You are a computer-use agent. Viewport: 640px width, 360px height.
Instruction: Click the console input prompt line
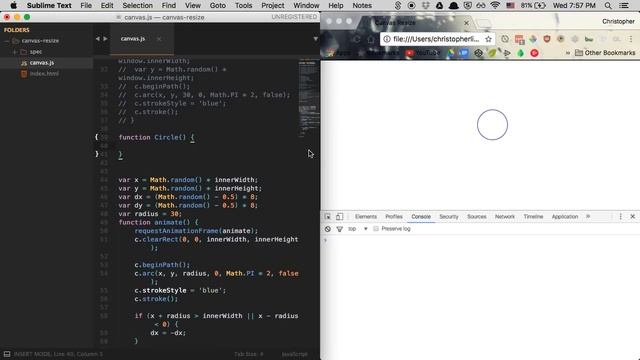click(480, 240)
